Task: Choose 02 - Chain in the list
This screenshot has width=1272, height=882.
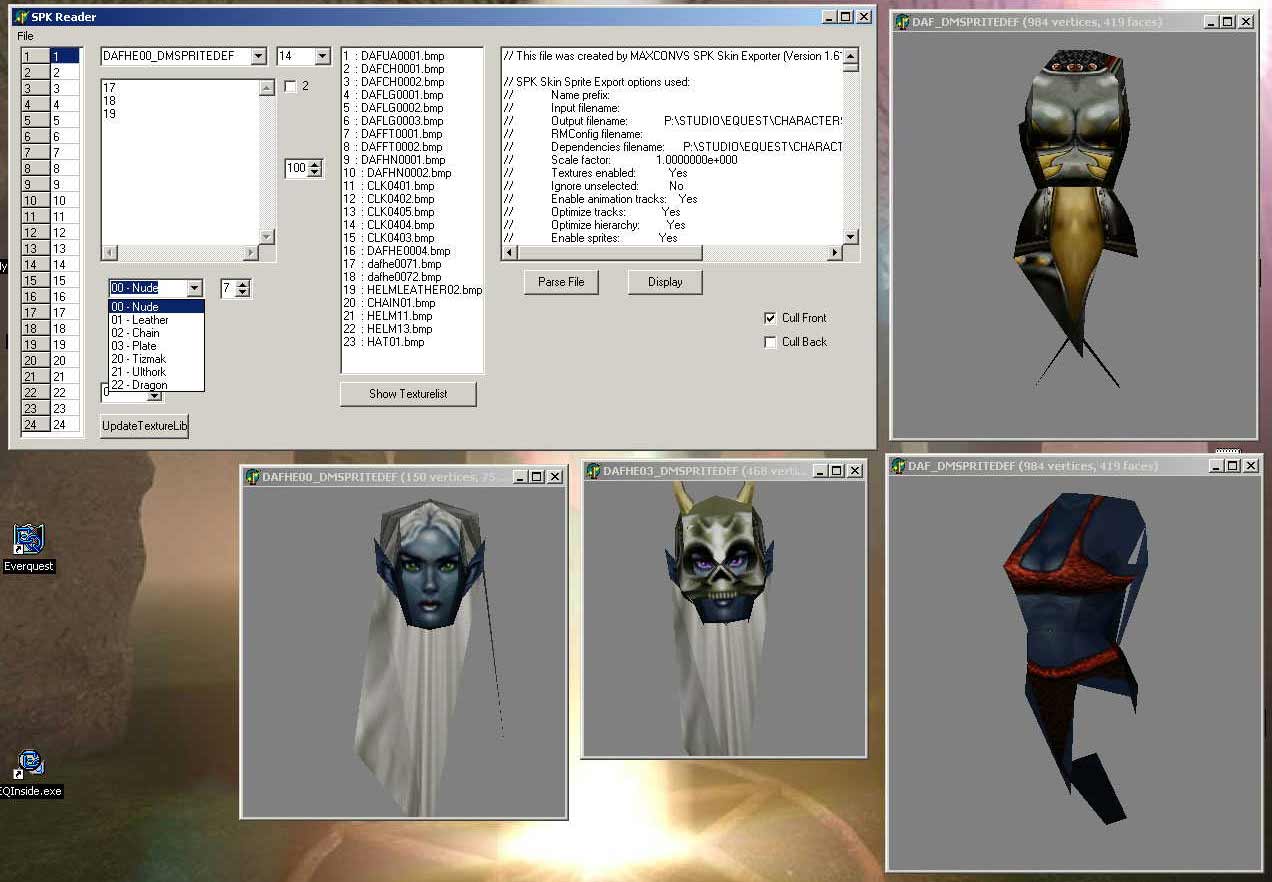Action: [156, 333]
